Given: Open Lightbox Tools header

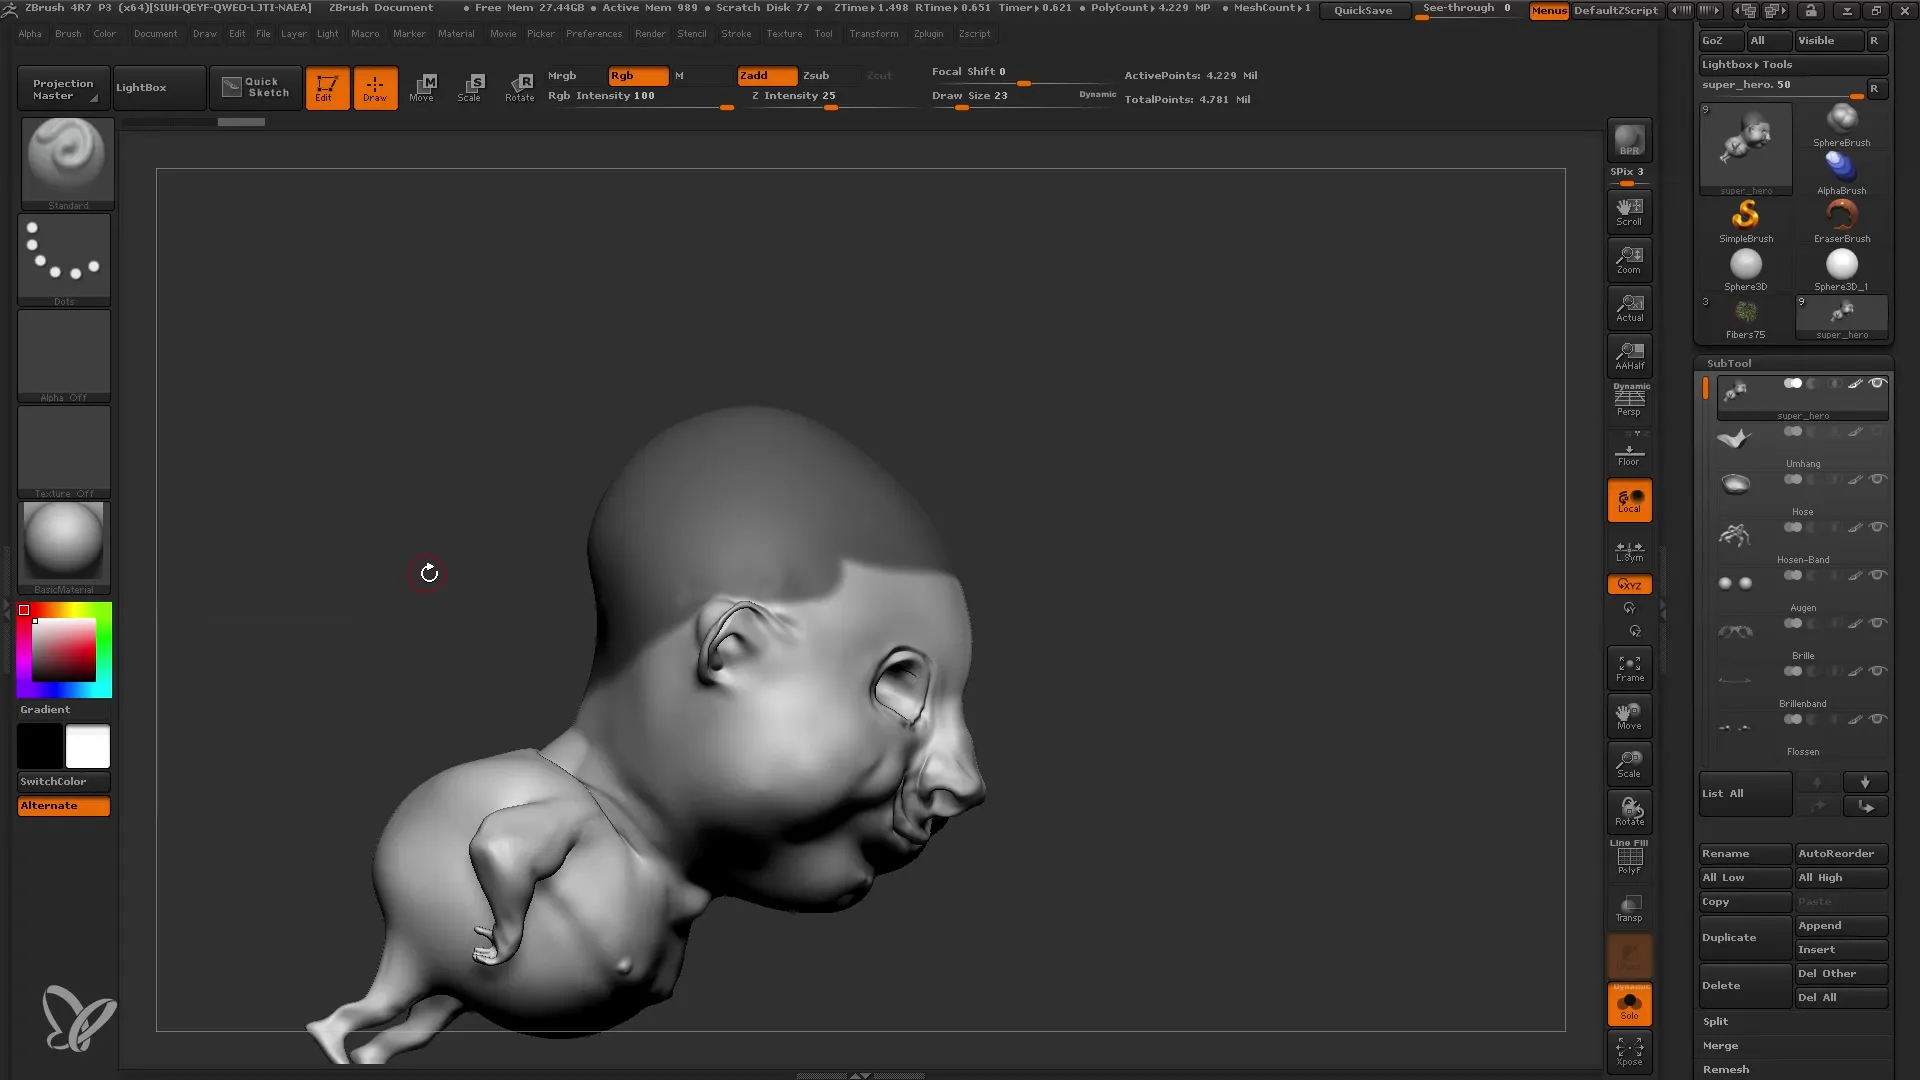Looking at the screenshot, I should click(x=1793, y=65).
